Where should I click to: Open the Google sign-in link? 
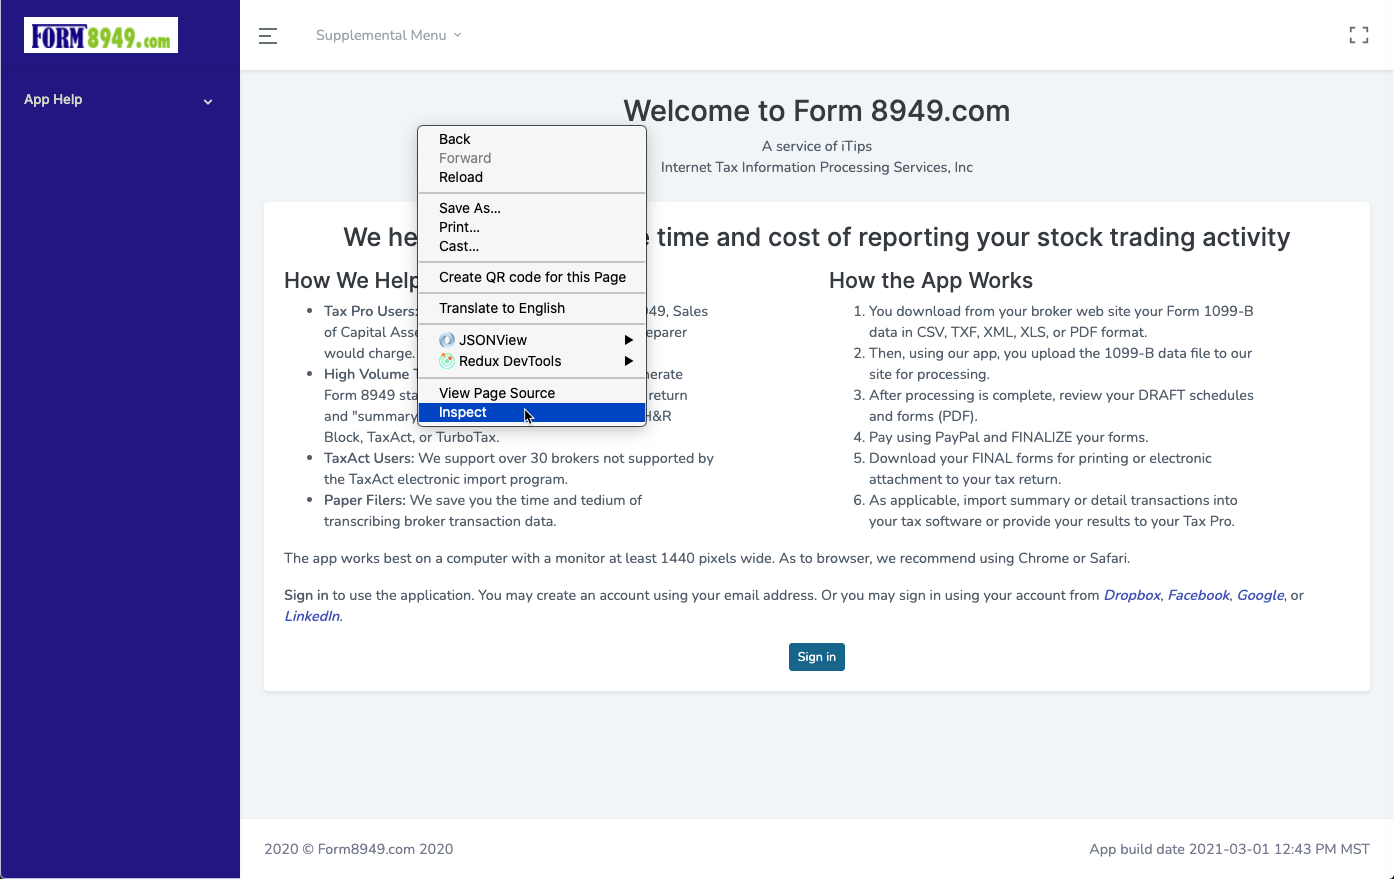1260,595
